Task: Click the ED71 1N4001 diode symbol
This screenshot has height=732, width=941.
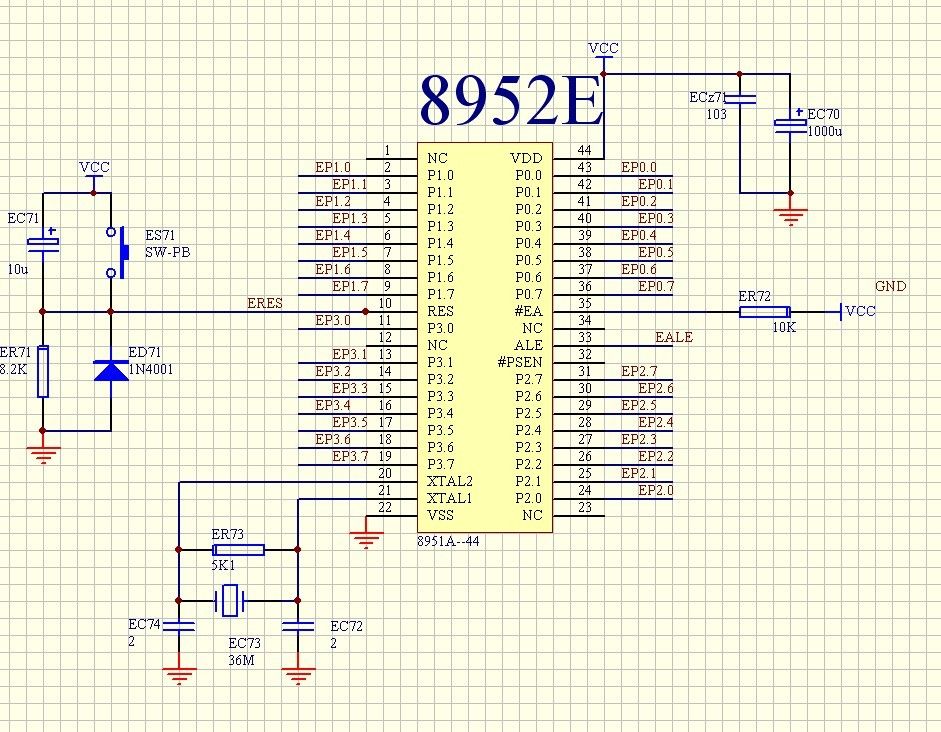Action: (x=110, y=369)
